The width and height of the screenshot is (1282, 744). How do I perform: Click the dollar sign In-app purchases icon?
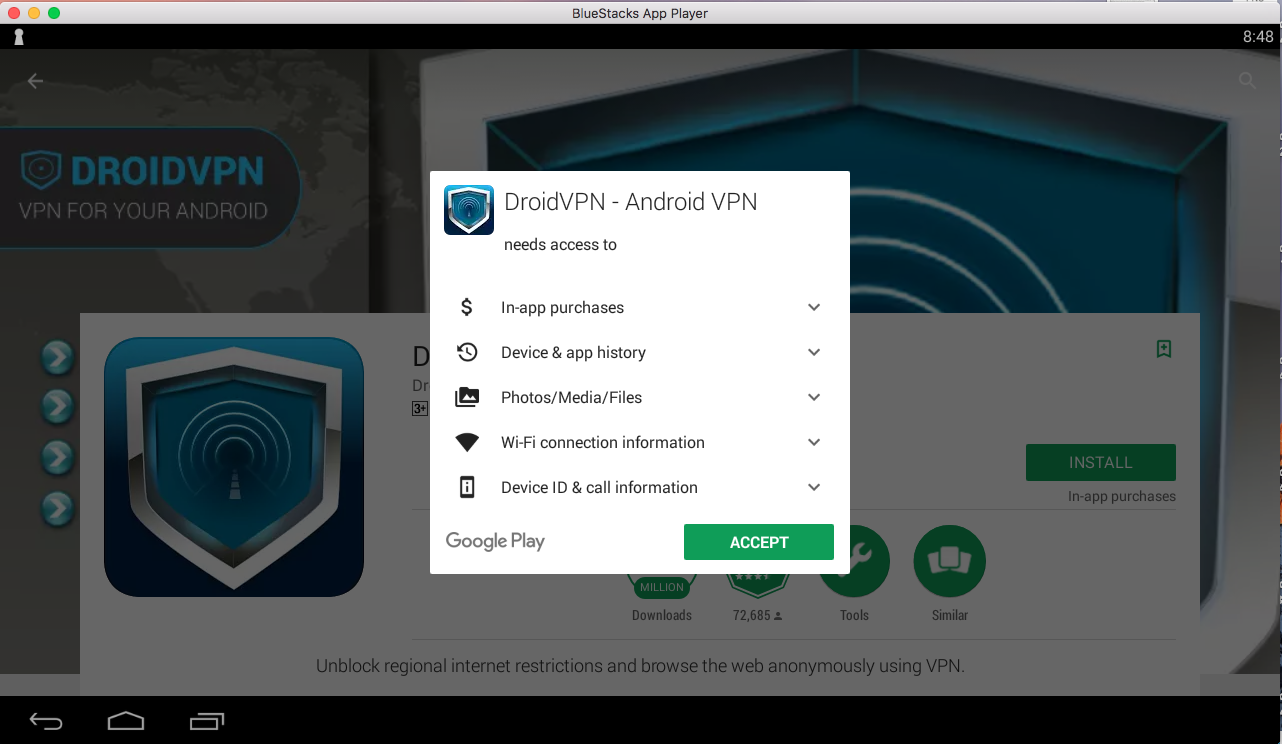pyautogui.click(x=467, y=307)
